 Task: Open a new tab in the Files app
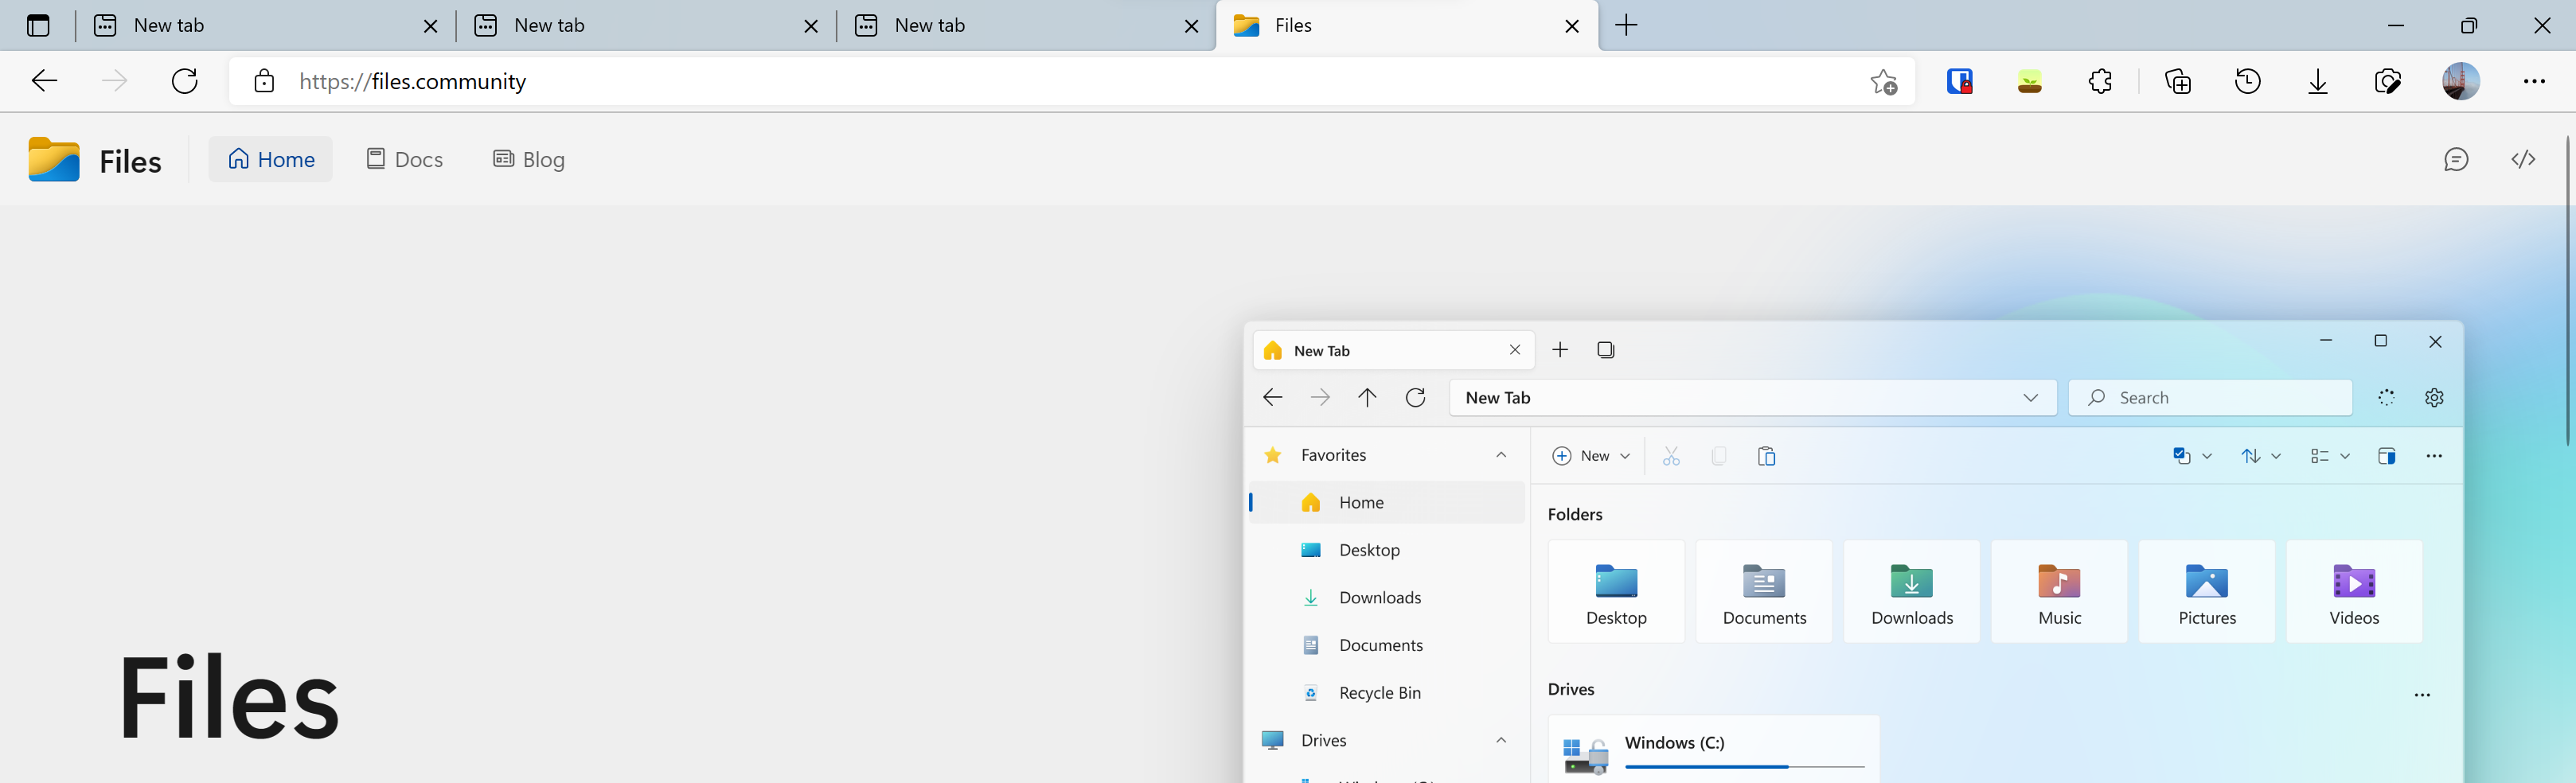point(1559,350)
